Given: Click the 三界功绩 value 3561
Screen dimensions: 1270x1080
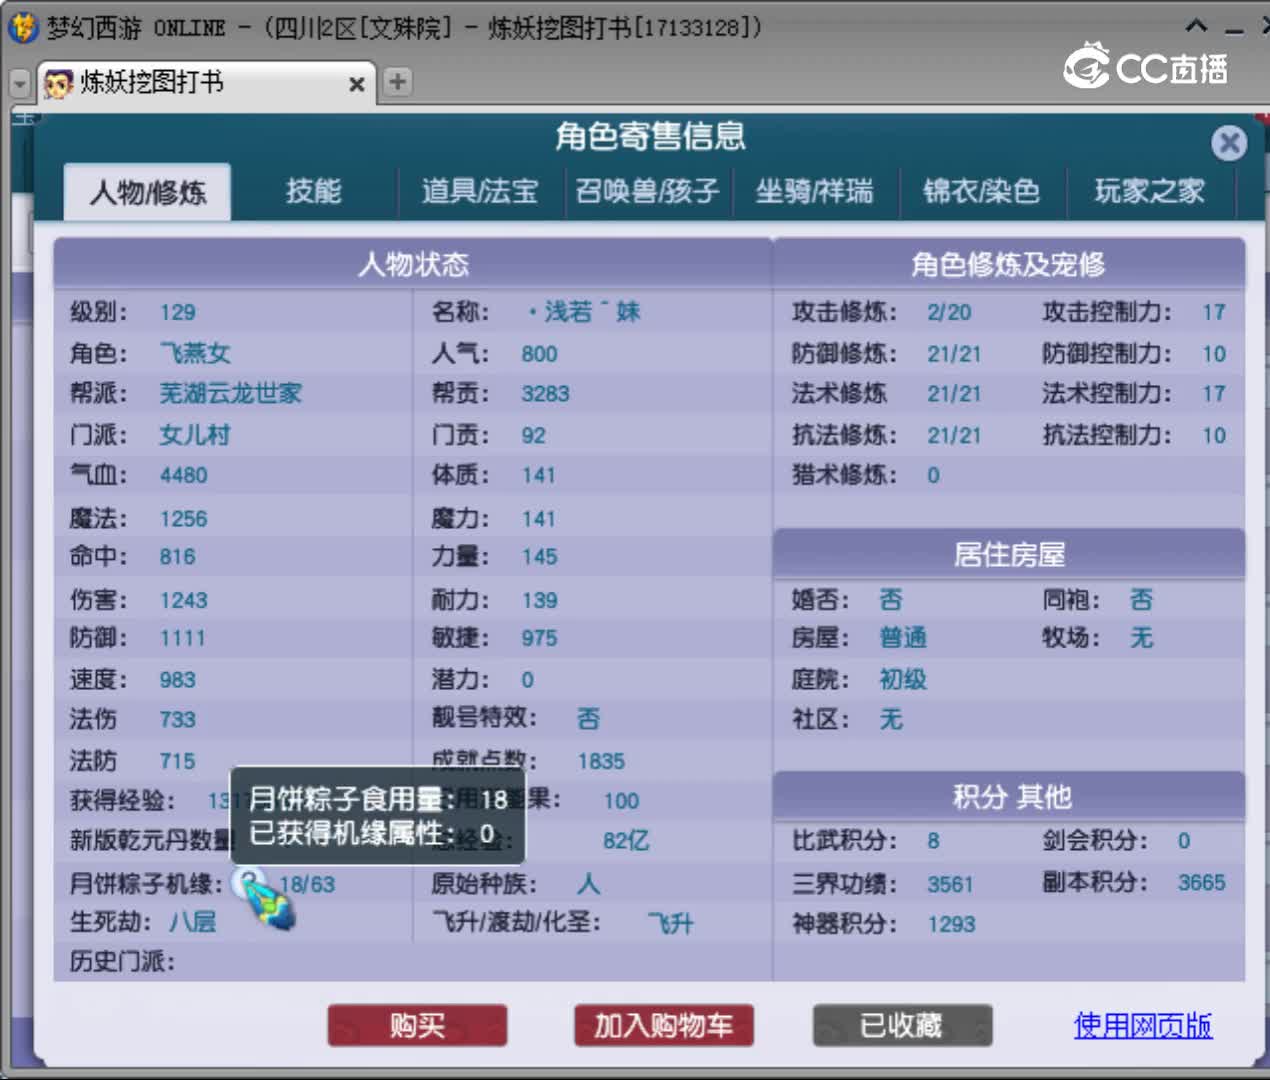Looking at the screenshot, I should pyautogui.click(x=950, y=884).
